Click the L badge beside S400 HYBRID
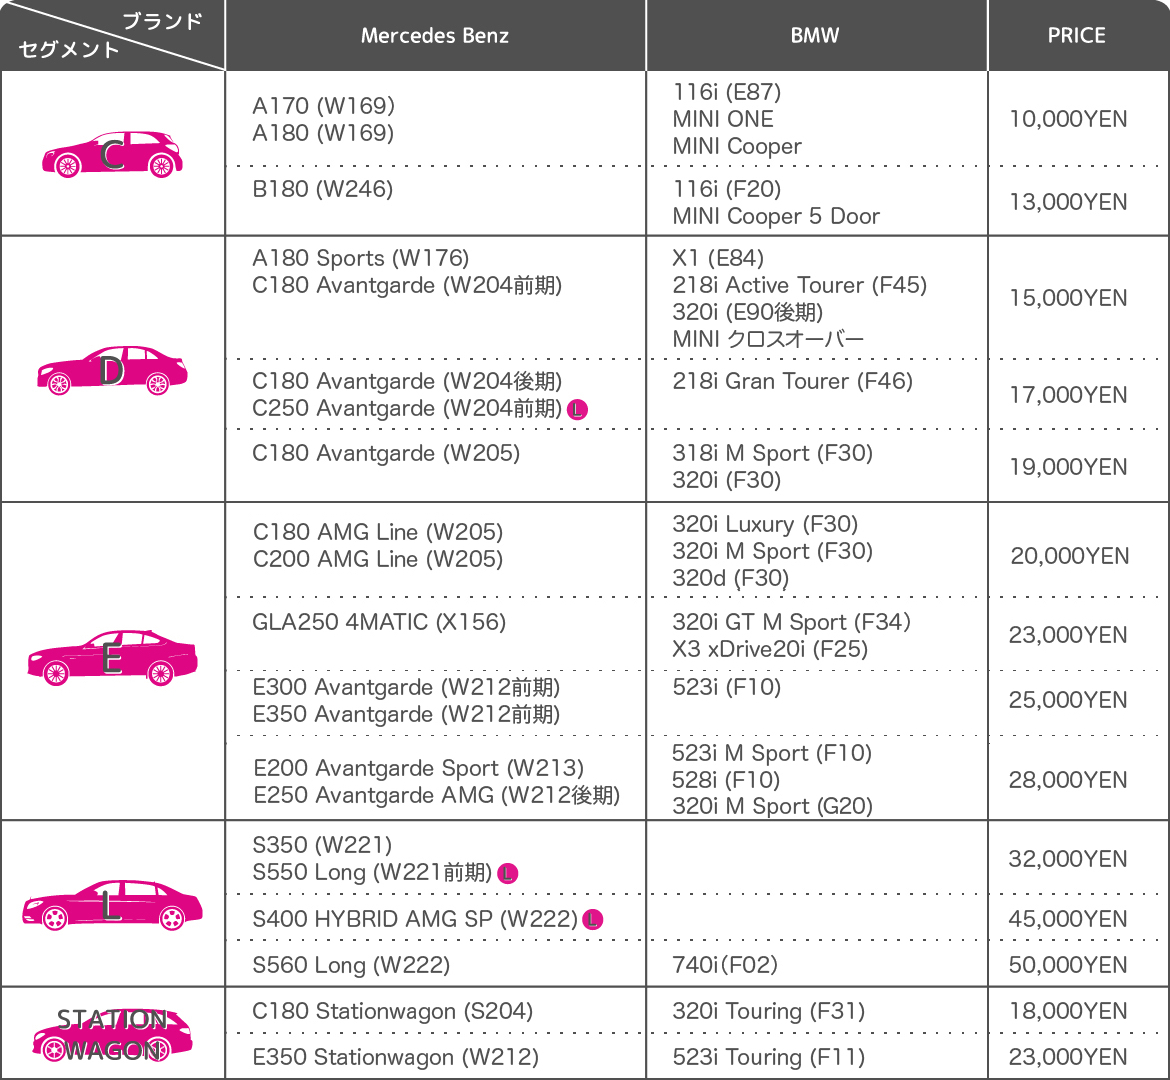This screenshot has height=1080, width=1170. point(592,920)
